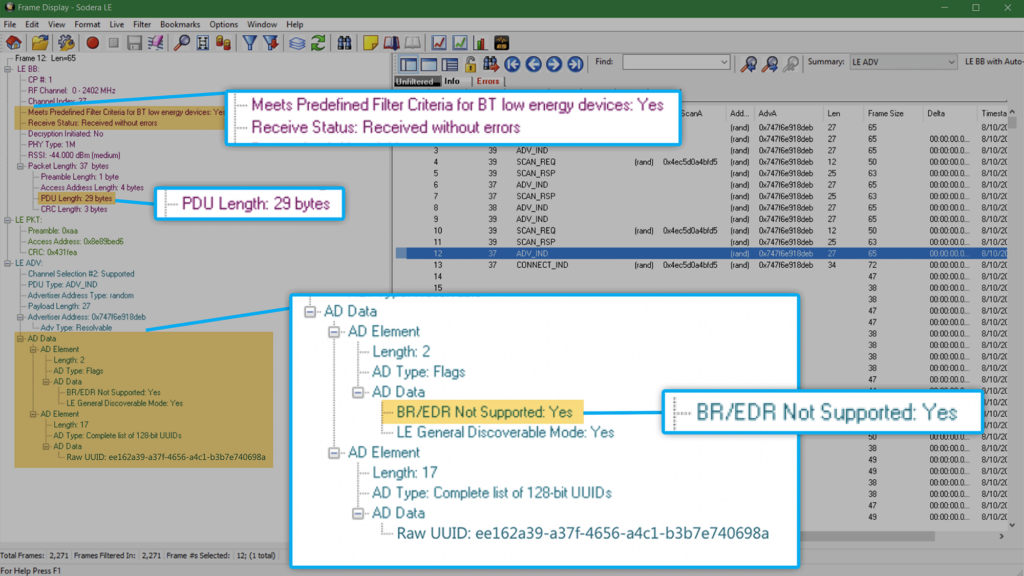Click the frame list vertical scrollbar

click(1012, 317)
